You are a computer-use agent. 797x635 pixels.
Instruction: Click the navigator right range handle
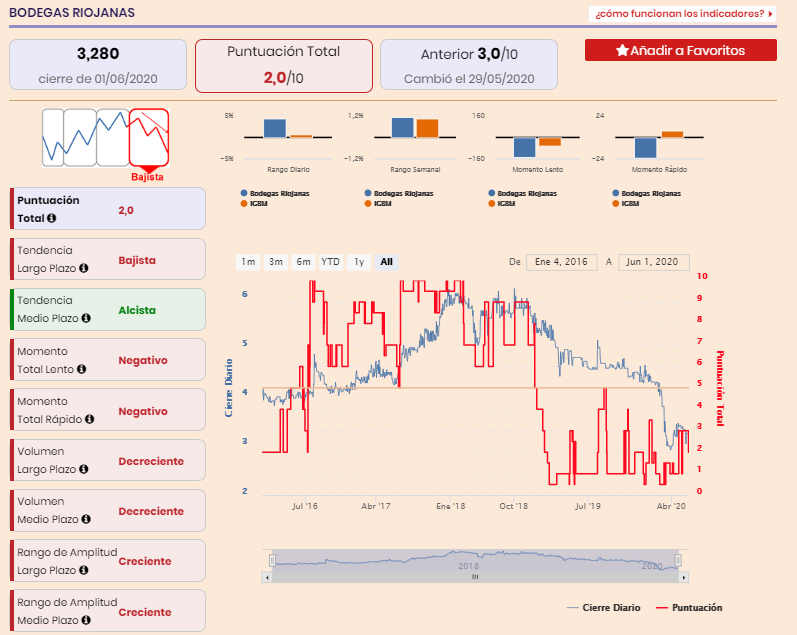pos(678,560)
